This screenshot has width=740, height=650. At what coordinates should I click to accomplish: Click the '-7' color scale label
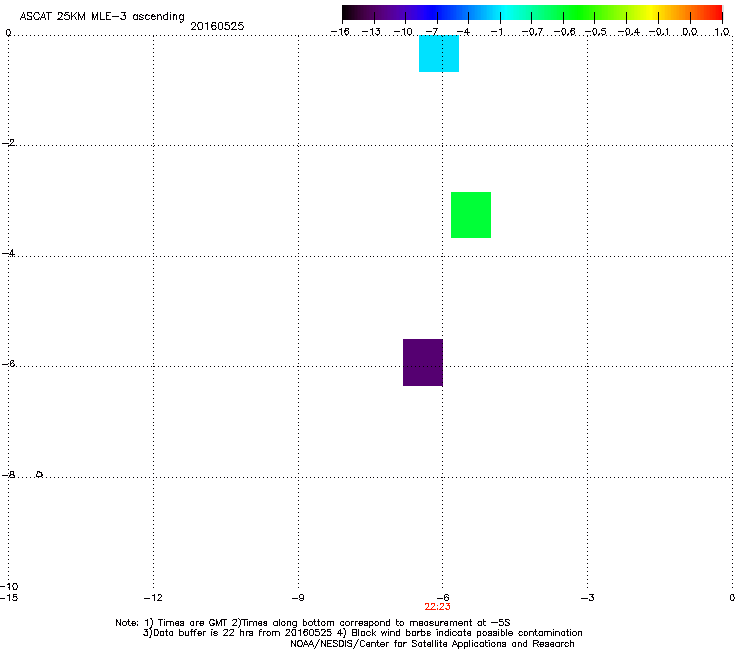pyautogui.click(x=432, y=32)
